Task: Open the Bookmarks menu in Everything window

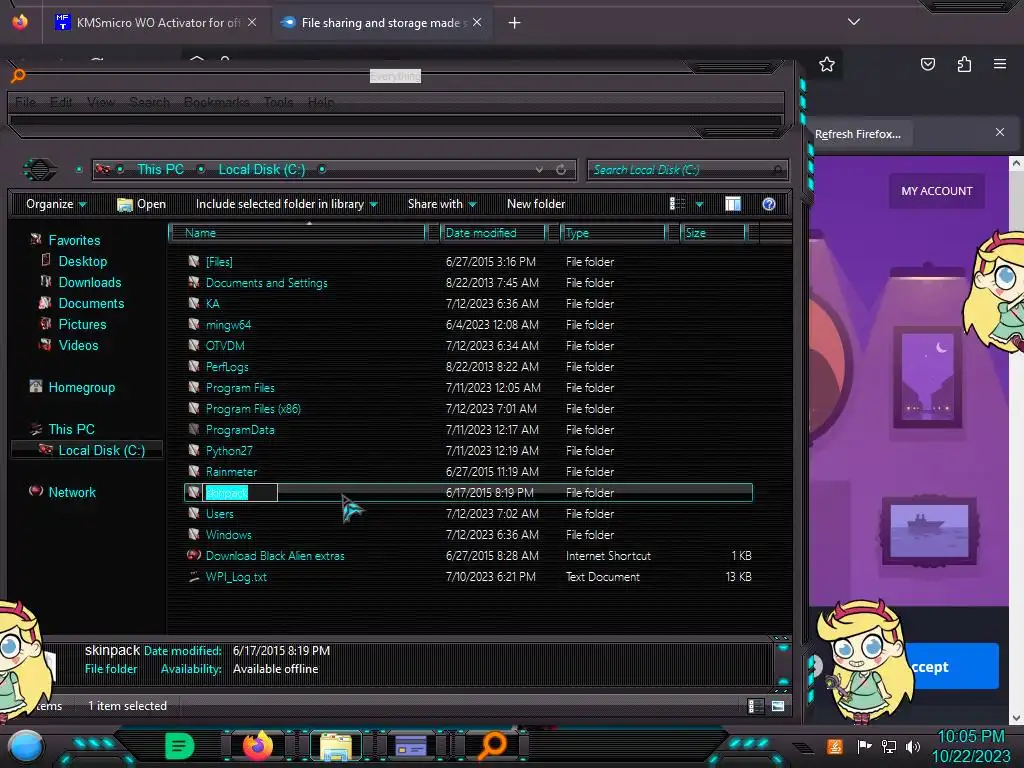Action: [216, 102]
